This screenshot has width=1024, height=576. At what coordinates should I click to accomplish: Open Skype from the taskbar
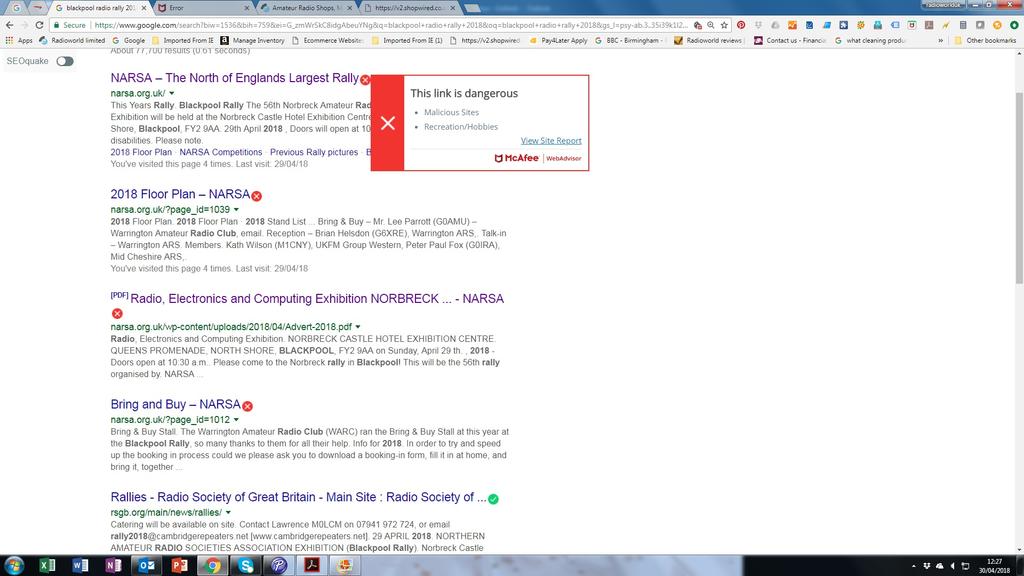(246, 565)
